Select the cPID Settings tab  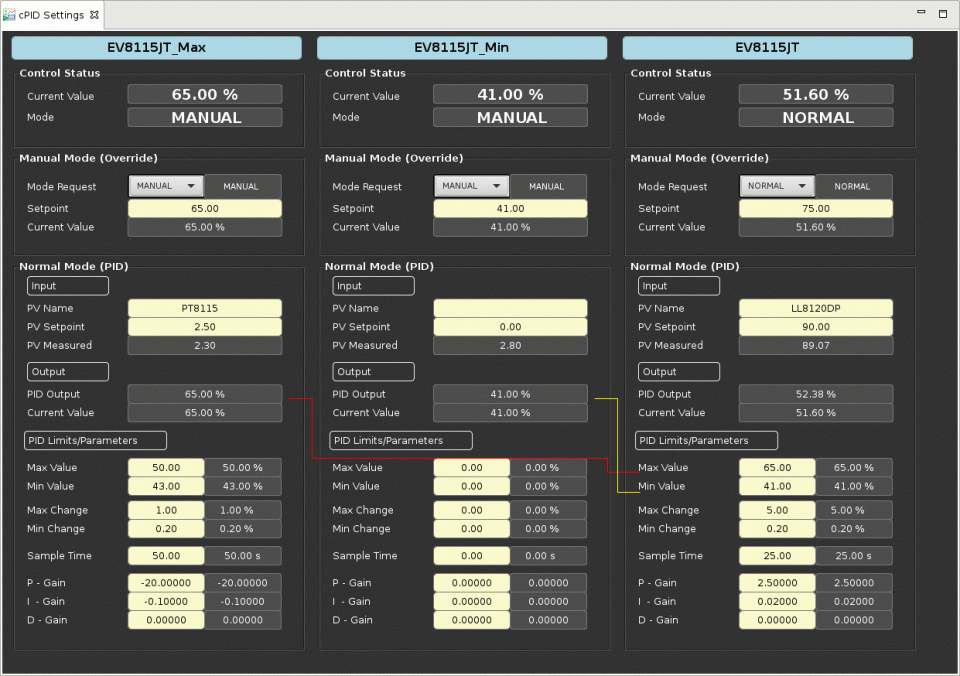50,15
